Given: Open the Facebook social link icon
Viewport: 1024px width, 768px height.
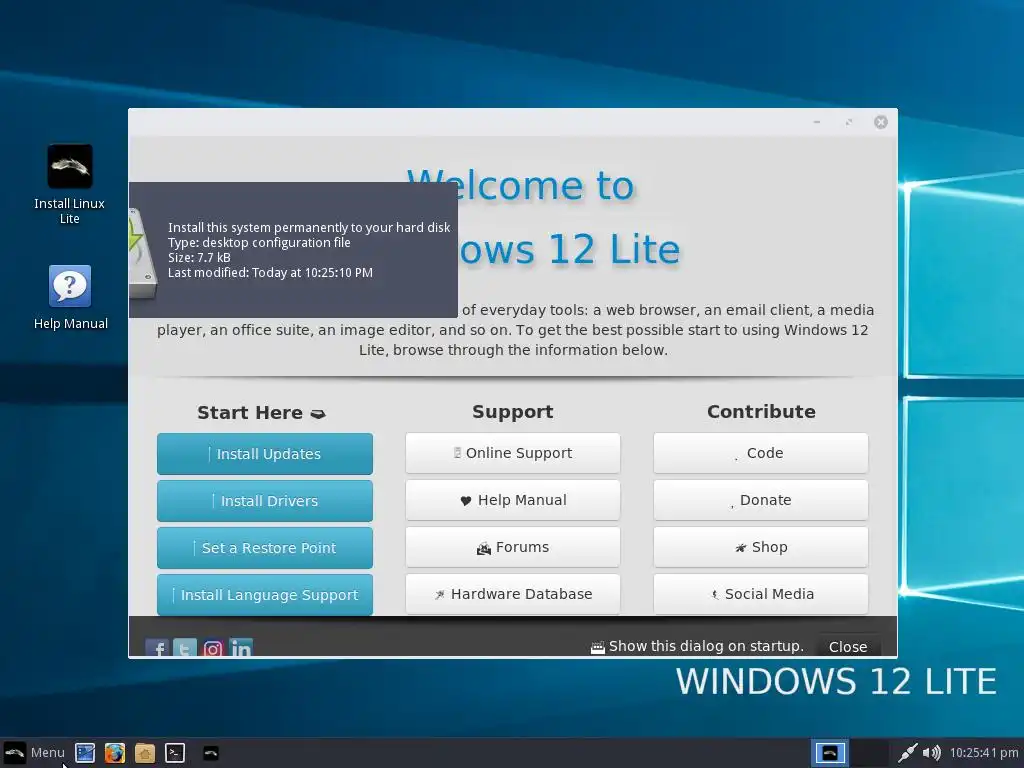Looking at the screenshot, I should [x=157, y=648].
